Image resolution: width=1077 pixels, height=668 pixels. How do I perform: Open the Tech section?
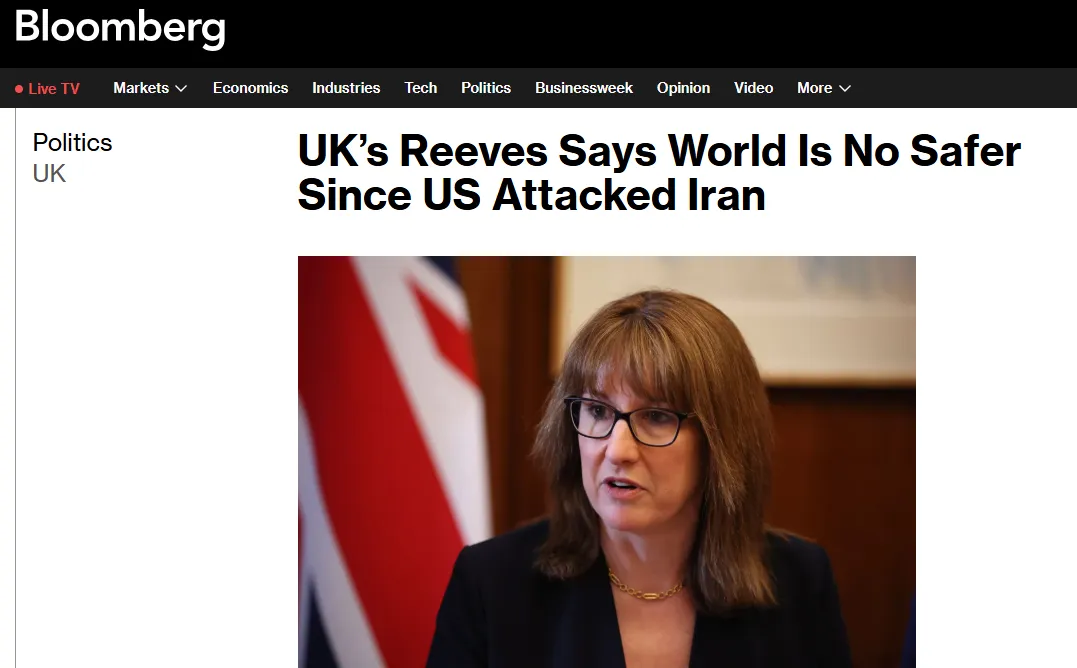click(x=420, y=88)
